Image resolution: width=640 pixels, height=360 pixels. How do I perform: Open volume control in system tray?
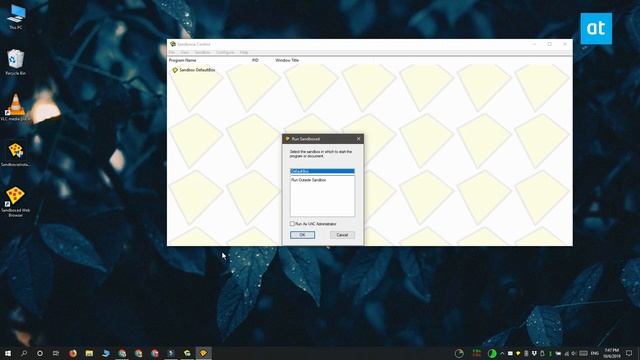click(573, 353)
